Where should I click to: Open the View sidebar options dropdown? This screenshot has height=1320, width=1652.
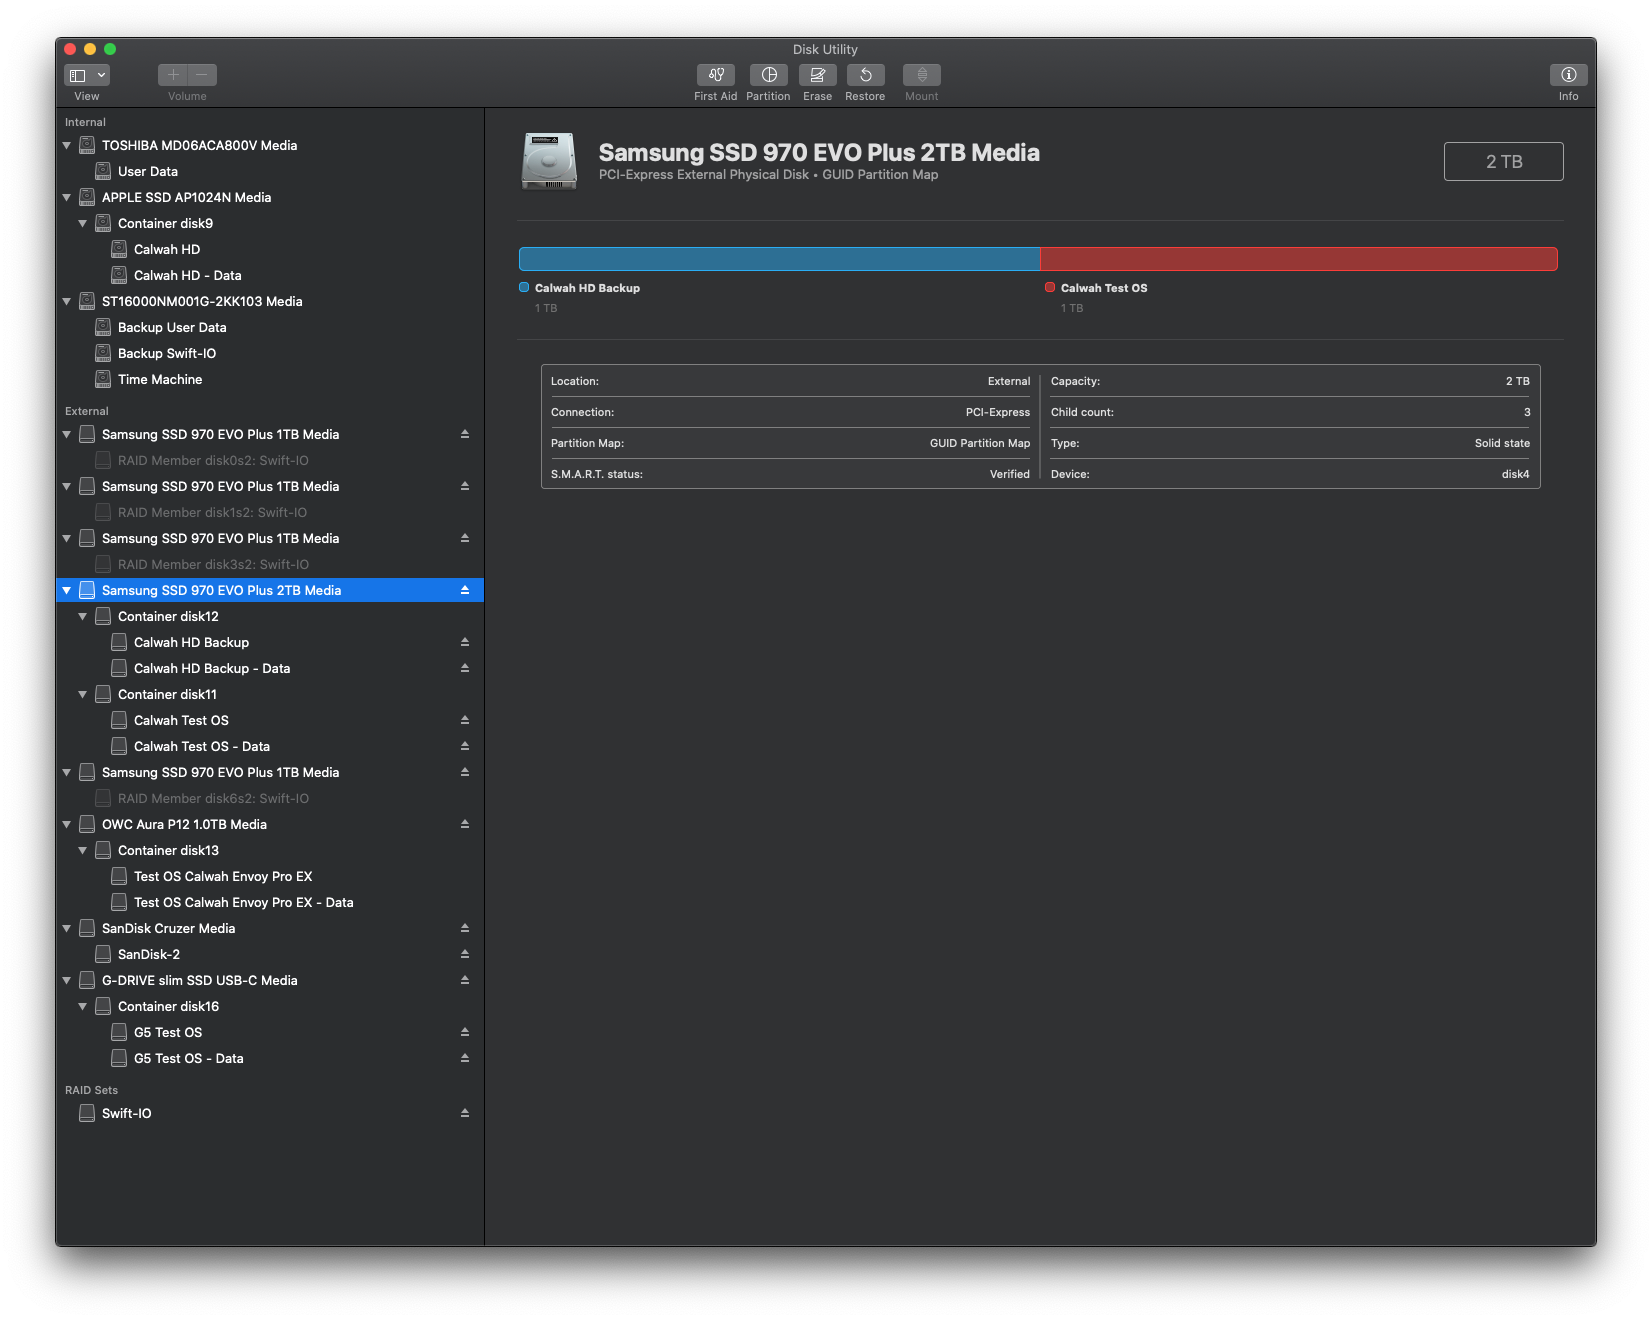coord(87,75)
